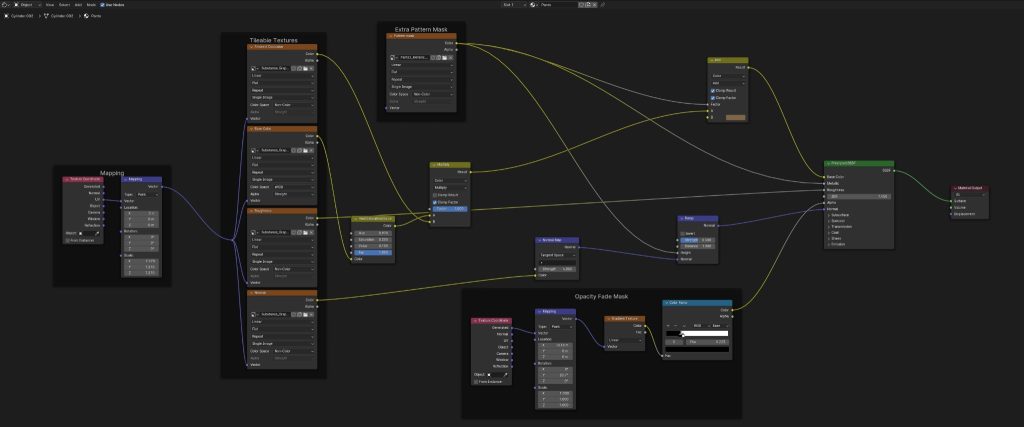Screen dimensions: 1024x427
Task: Open RGB color mode menu in Color Ramp
Action: click(x=699, y=326)
